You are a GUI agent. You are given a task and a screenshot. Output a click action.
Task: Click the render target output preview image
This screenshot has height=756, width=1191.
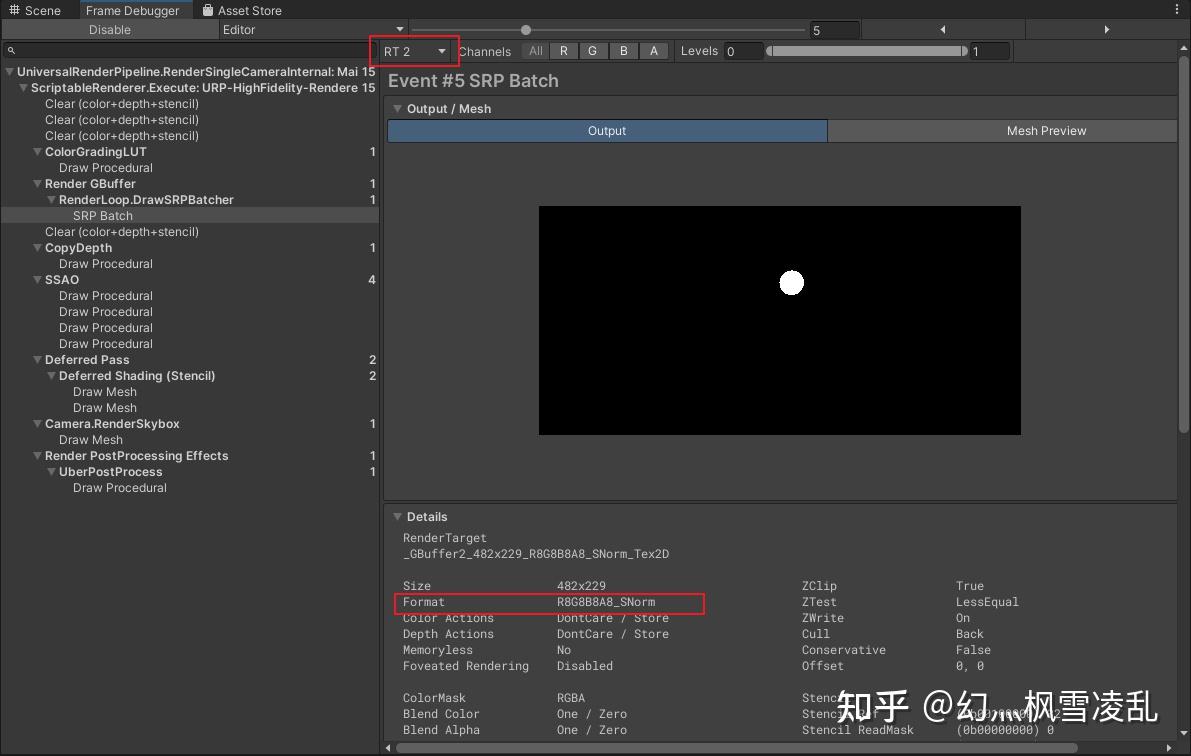point(779,320)
